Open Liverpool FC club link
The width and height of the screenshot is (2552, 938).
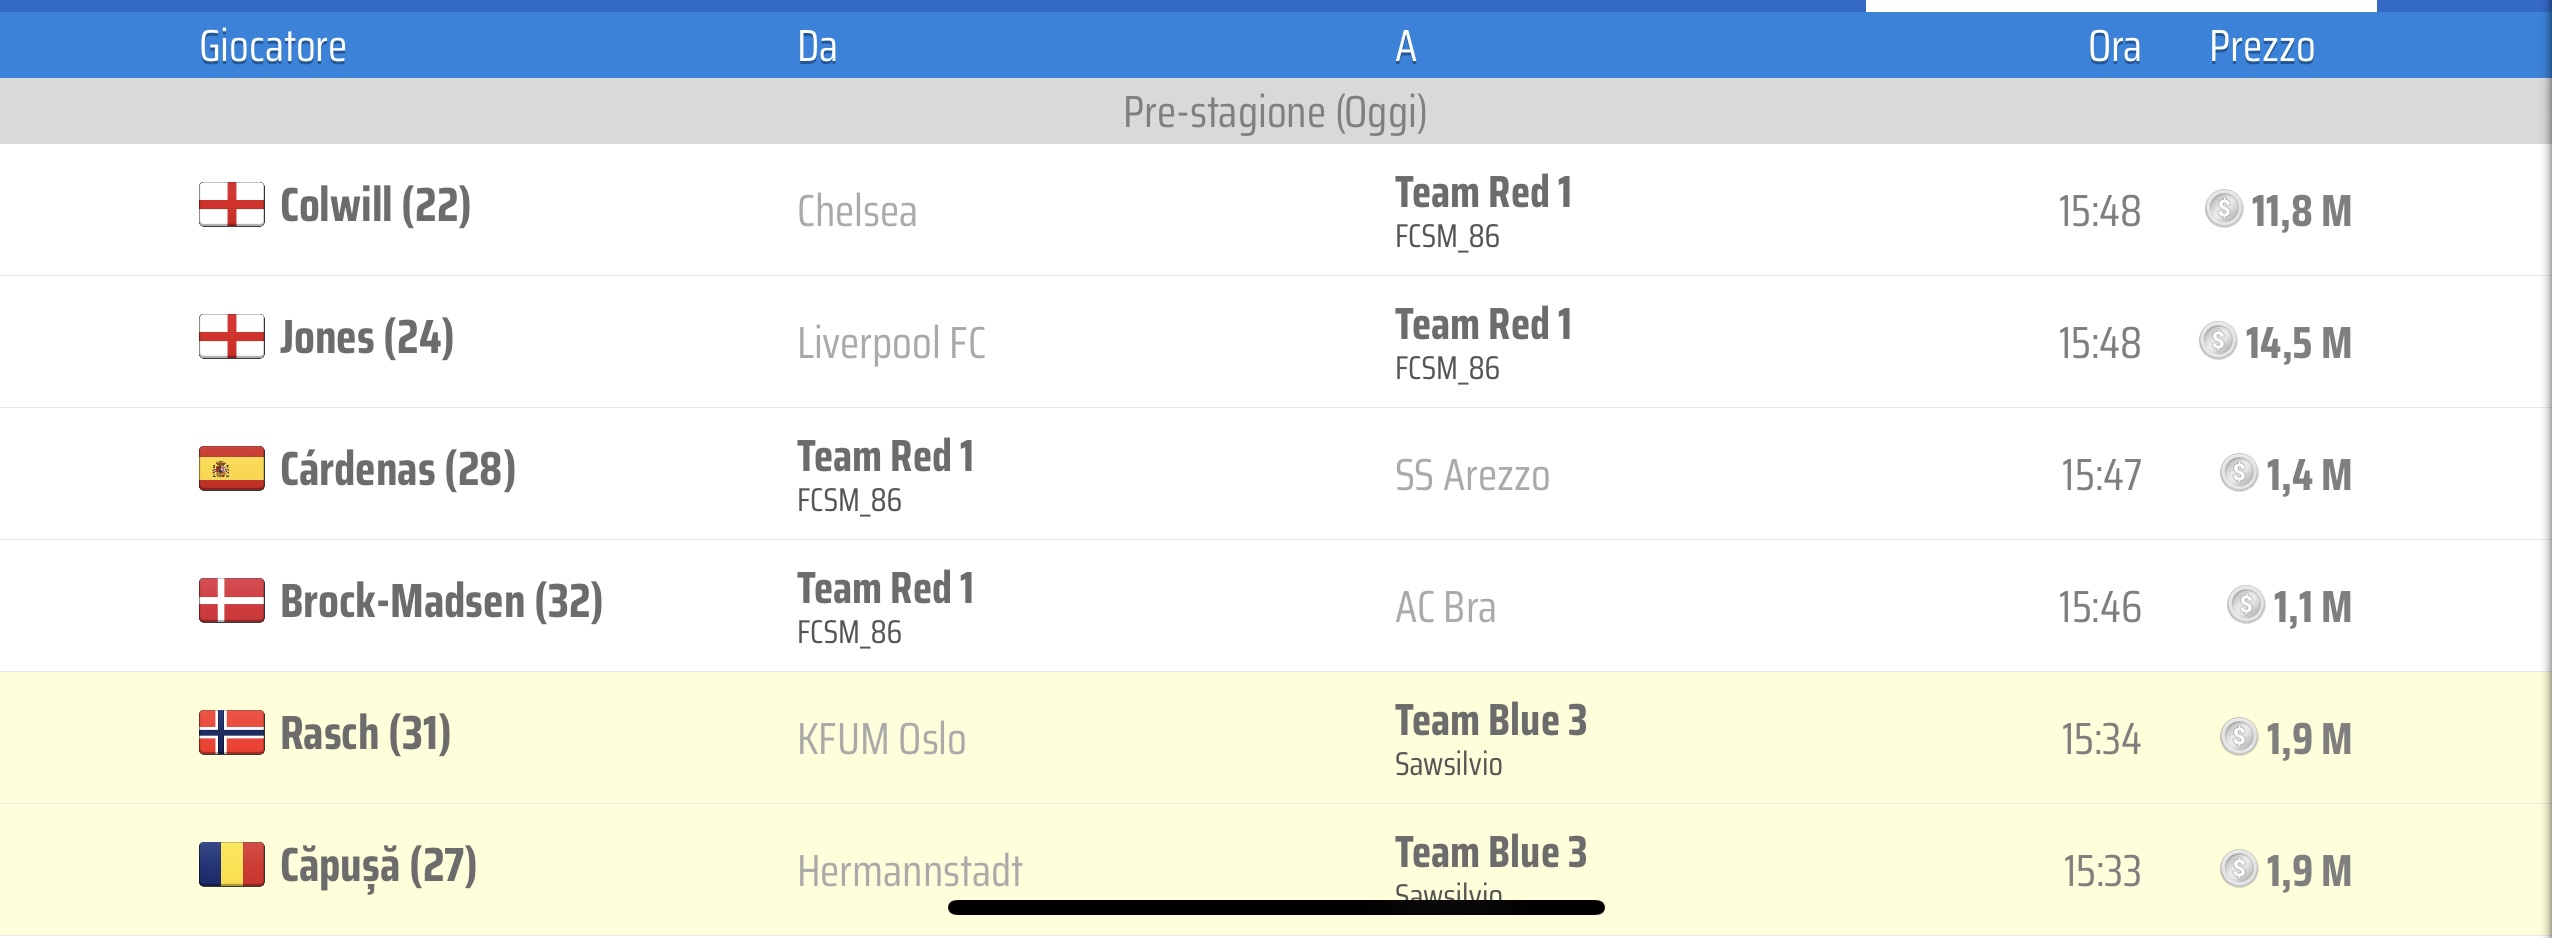click(890, 343)
